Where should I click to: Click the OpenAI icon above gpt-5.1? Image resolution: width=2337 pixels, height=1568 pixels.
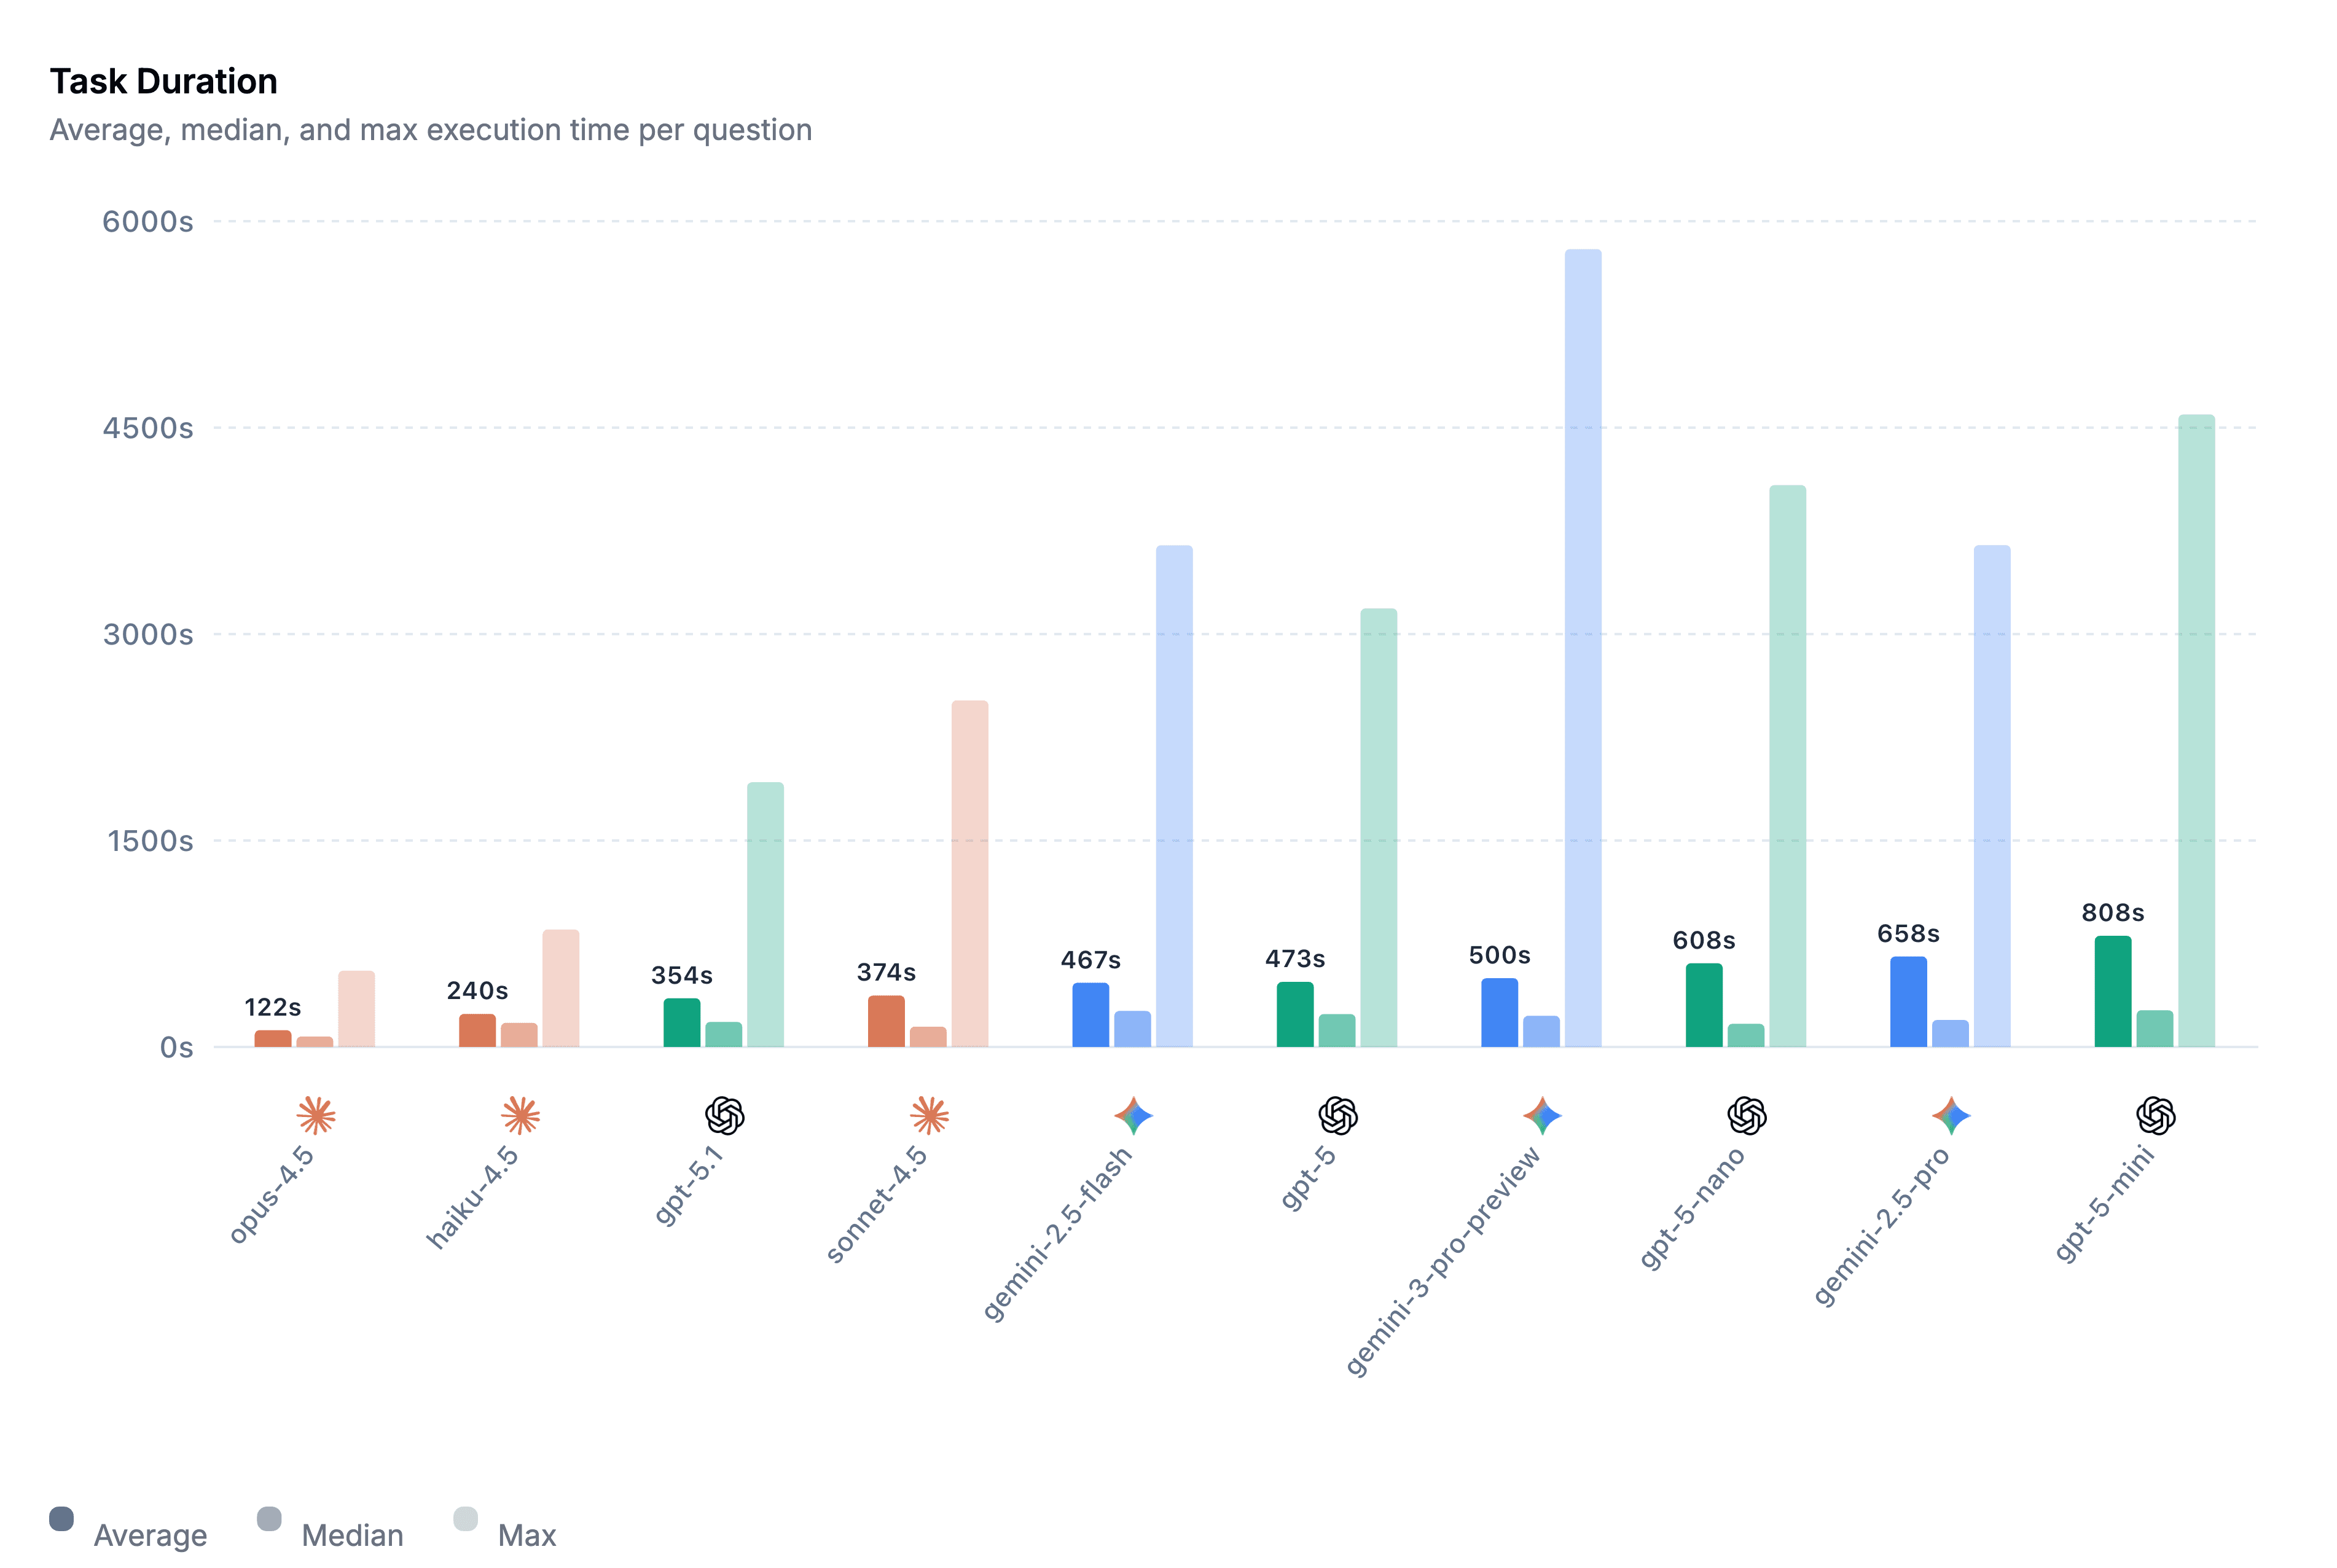725,1115
